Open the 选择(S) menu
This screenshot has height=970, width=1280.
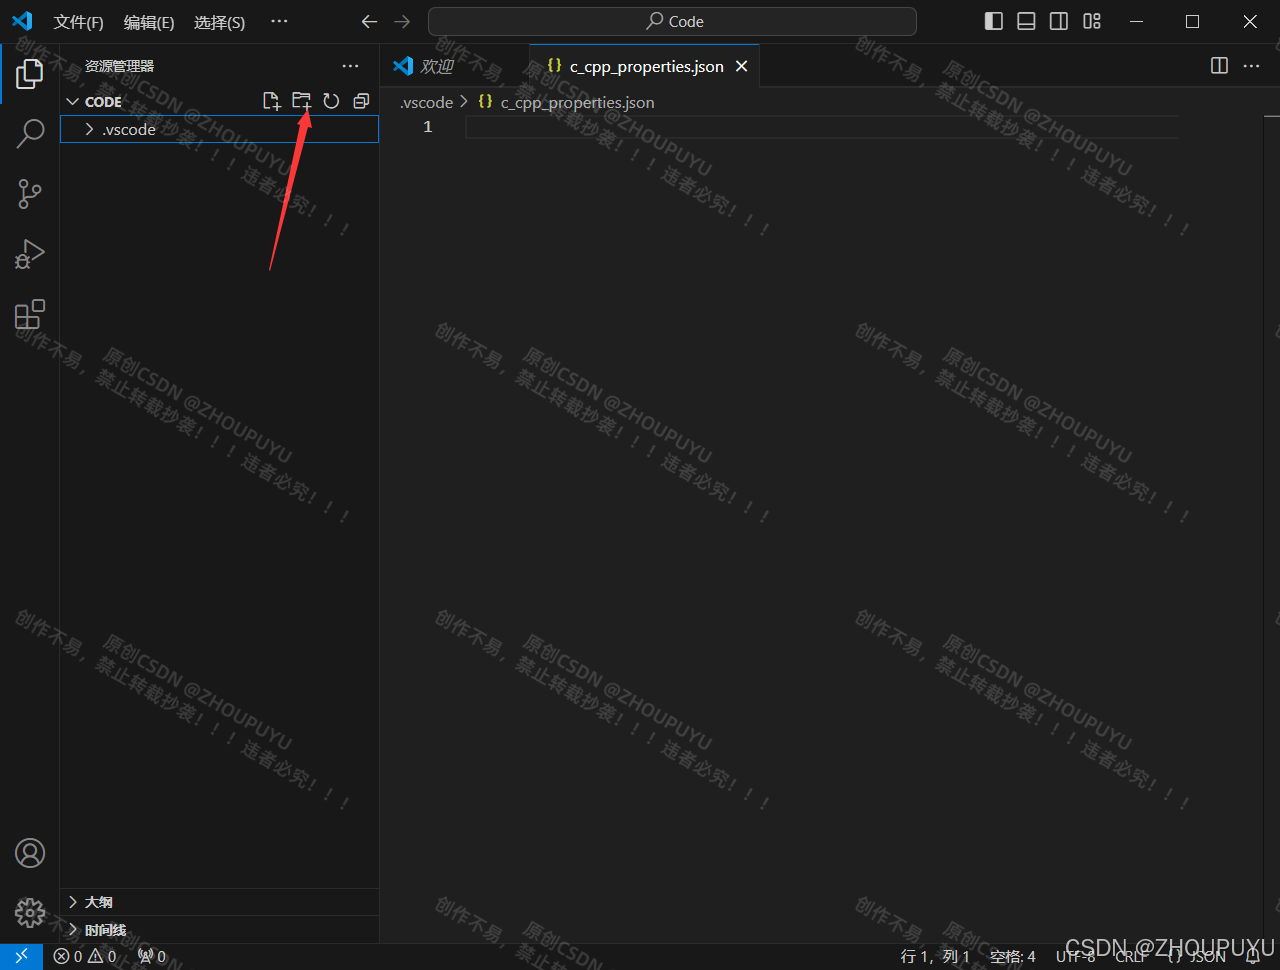[x=220, y=22]
